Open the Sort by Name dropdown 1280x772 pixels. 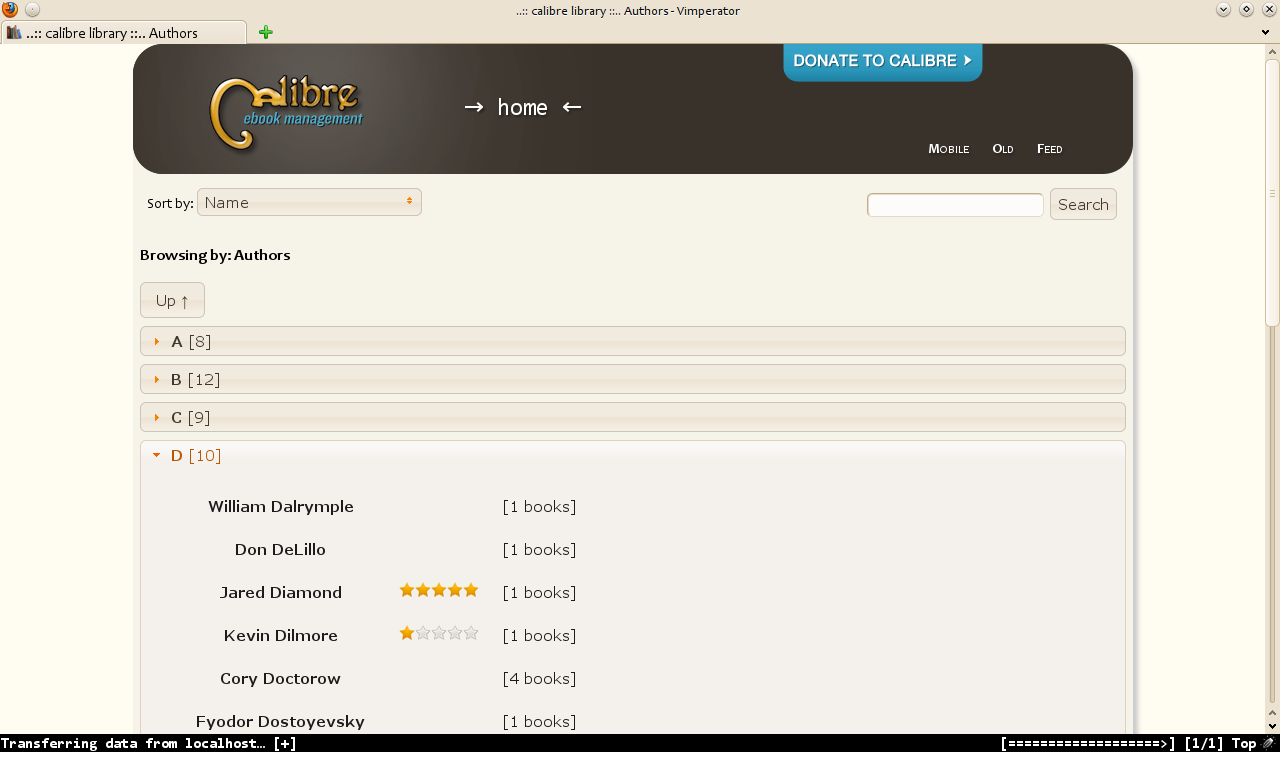[309, 203]
